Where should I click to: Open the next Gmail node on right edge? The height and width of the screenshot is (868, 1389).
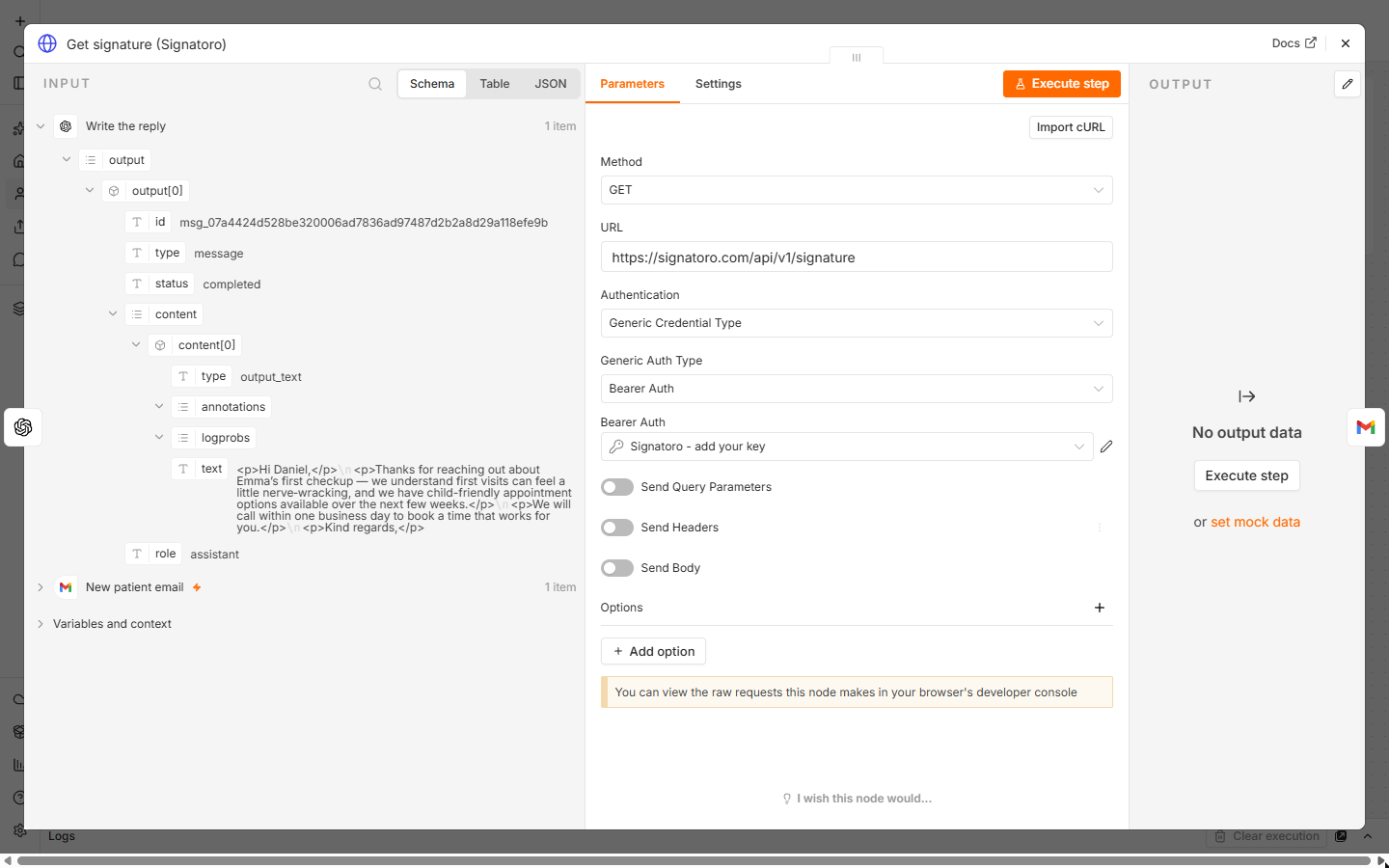[1366, 427]
